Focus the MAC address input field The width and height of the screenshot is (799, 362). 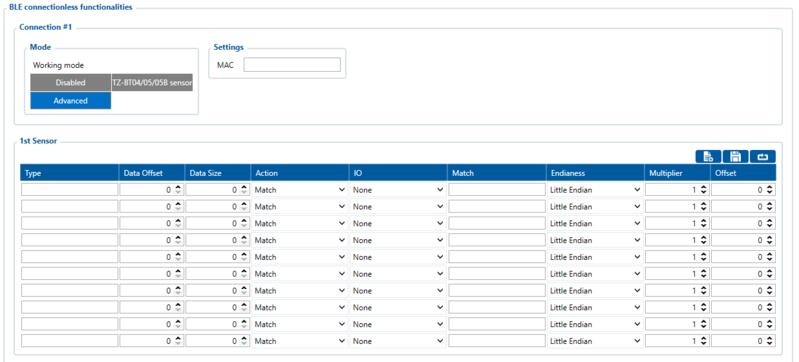pos(292,65)
